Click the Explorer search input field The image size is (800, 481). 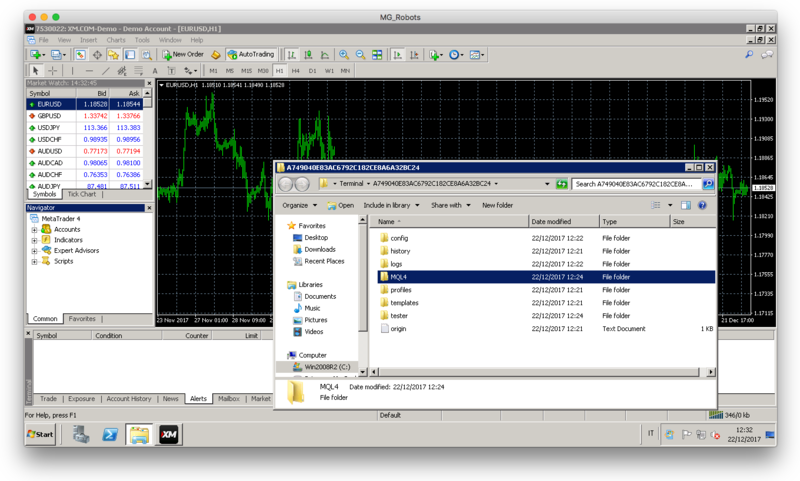[636, 184]
